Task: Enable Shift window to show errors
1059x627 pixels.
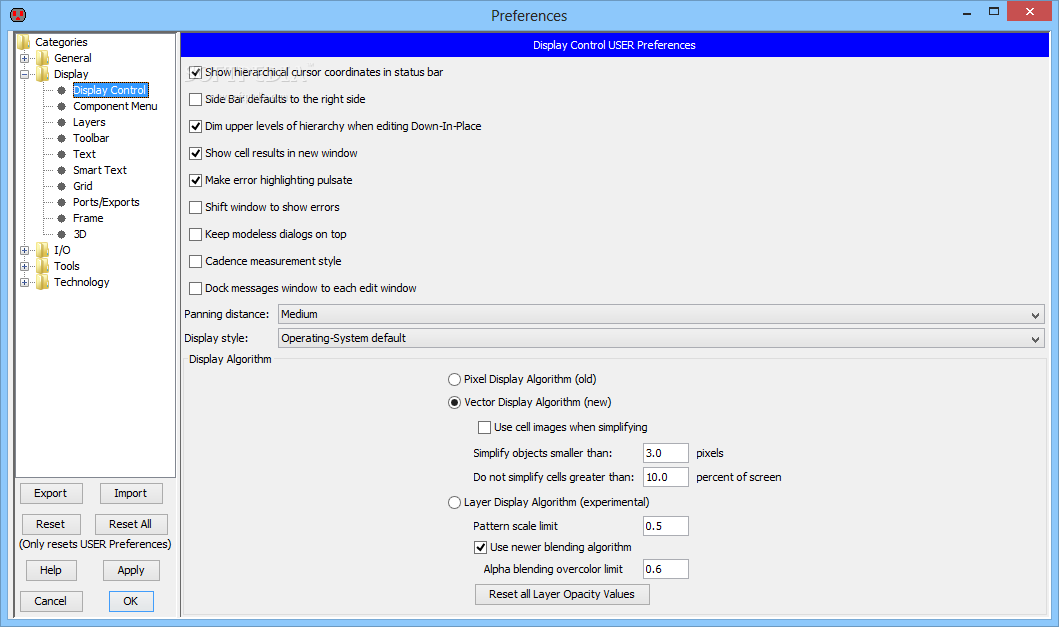Action: click(195, 207)
